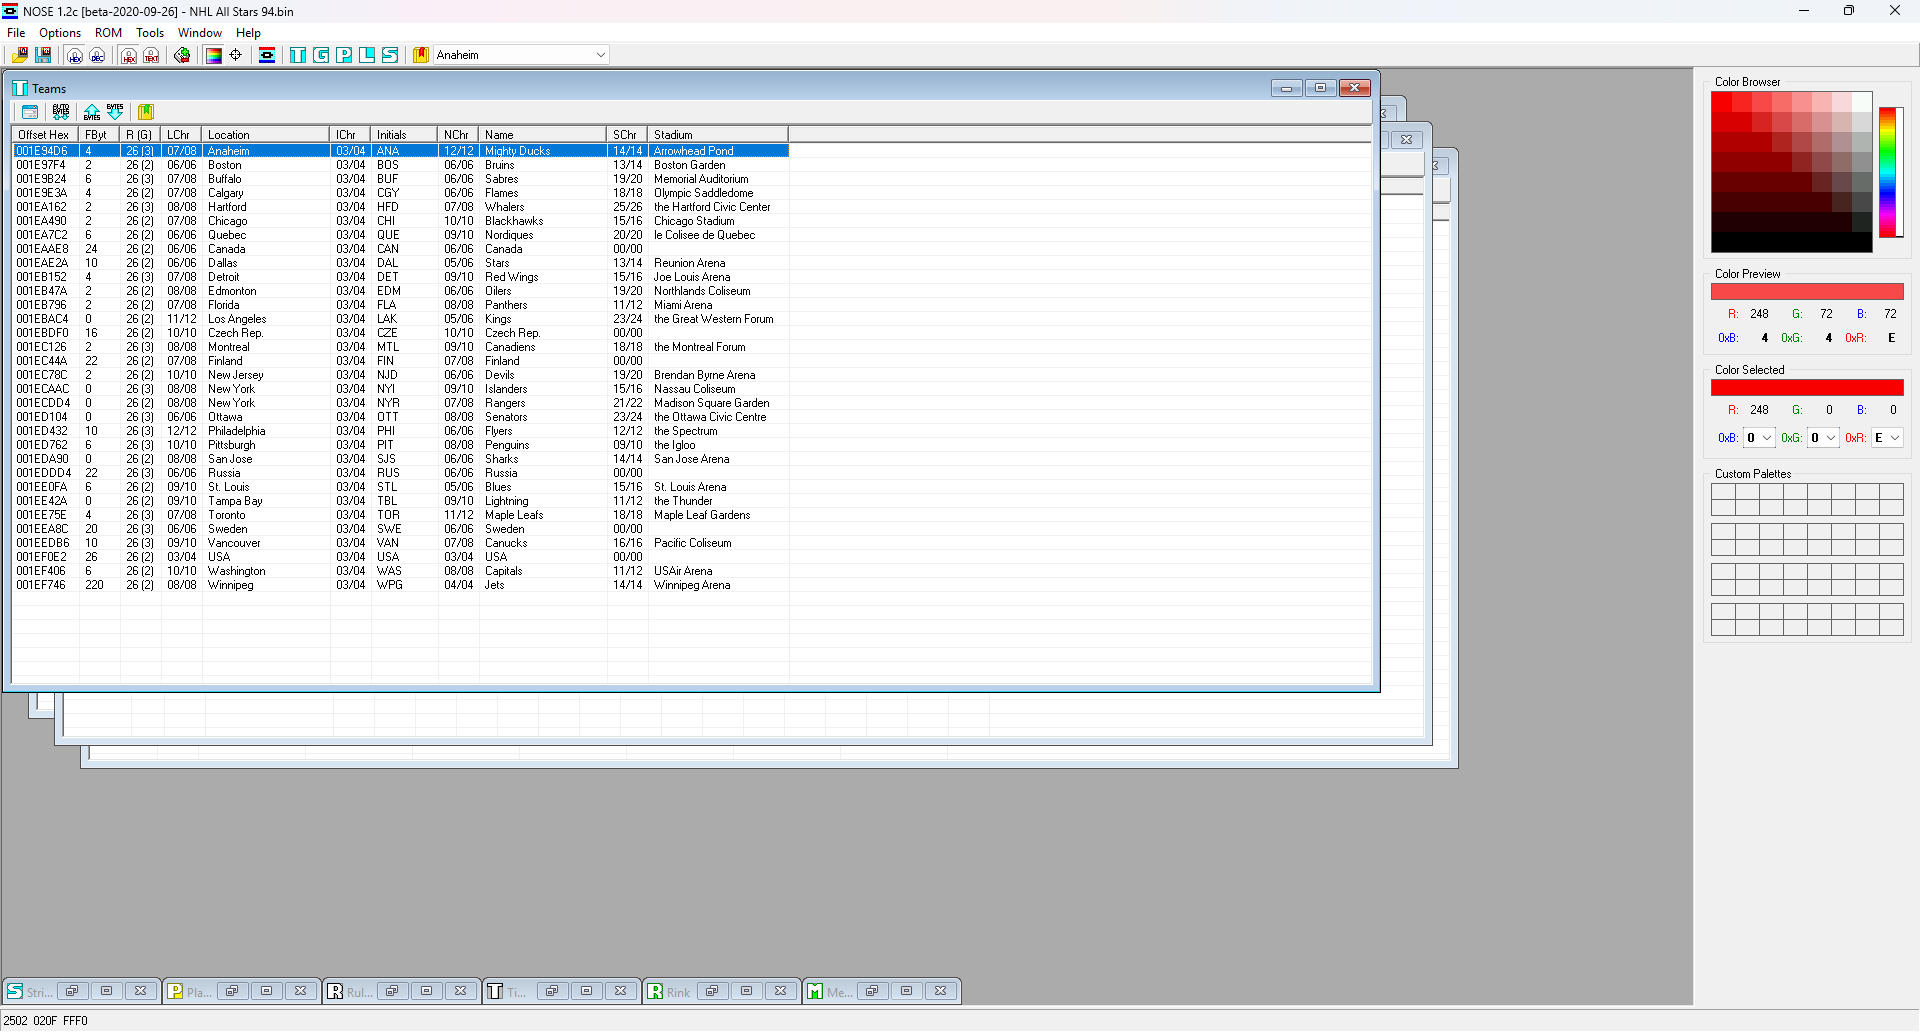Image resolution: width=1920 pixels, height=1032 pixels.
Task: Expand the Anaheim team dropdown
Action: (x=600, y=55)
